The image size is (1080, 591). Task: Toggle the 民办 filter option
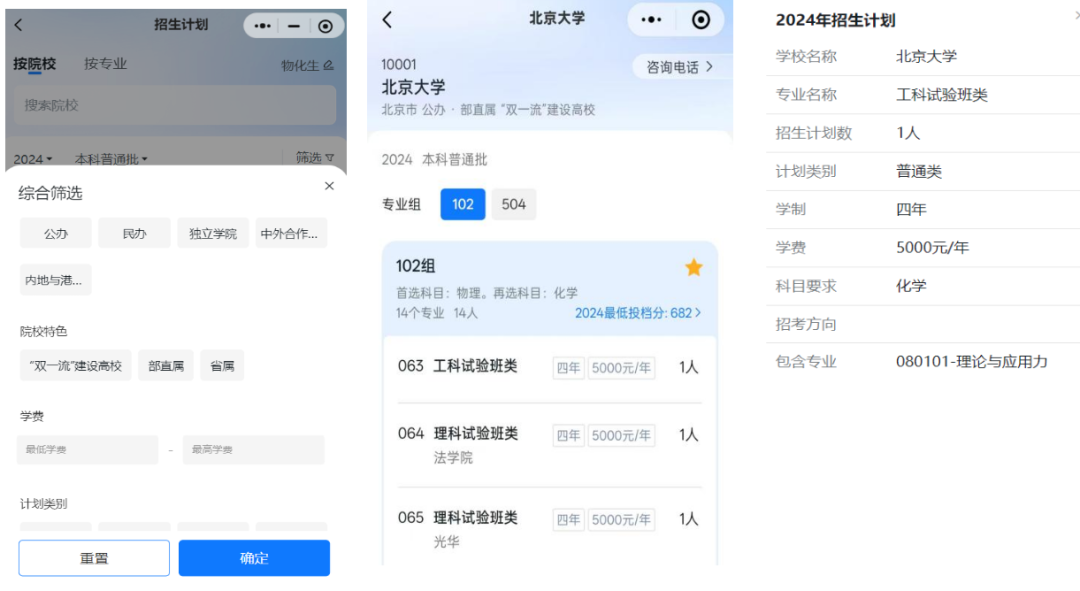click(x=134, y=233)
